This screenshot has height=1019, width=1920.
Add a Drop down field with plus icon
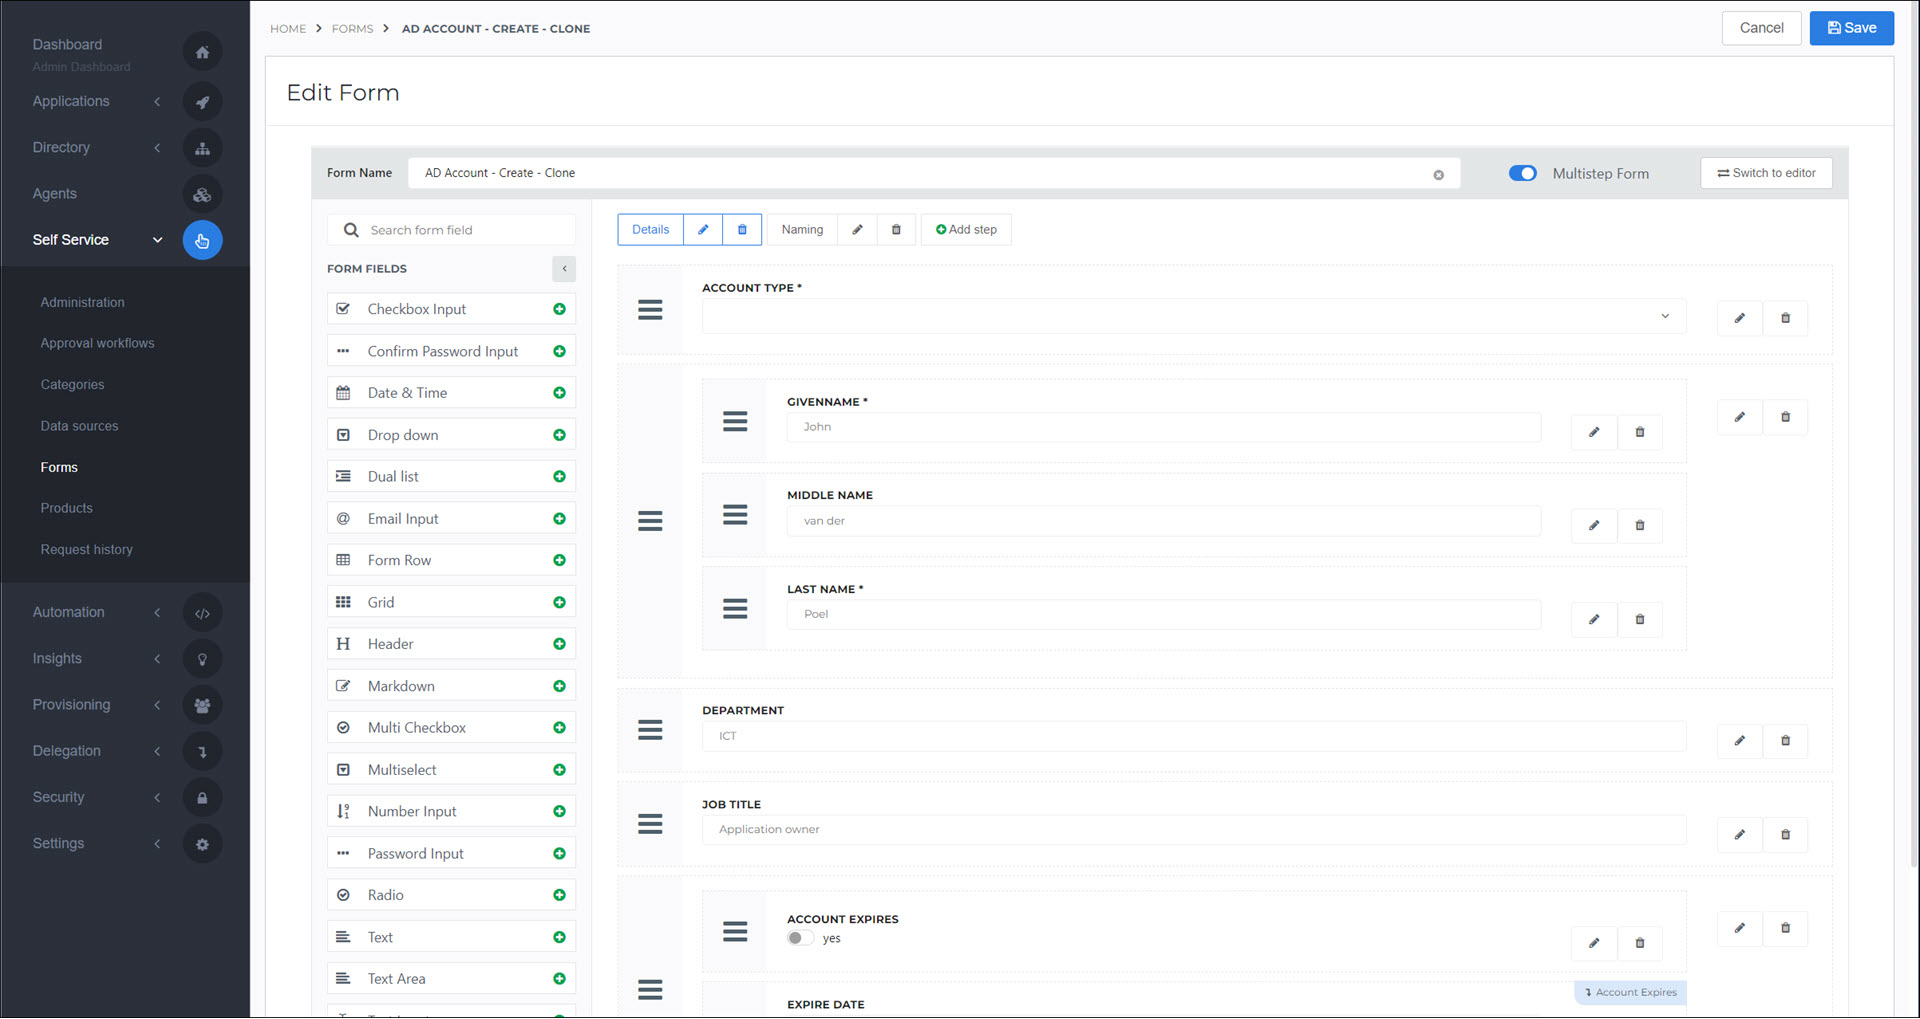point(559,435)
